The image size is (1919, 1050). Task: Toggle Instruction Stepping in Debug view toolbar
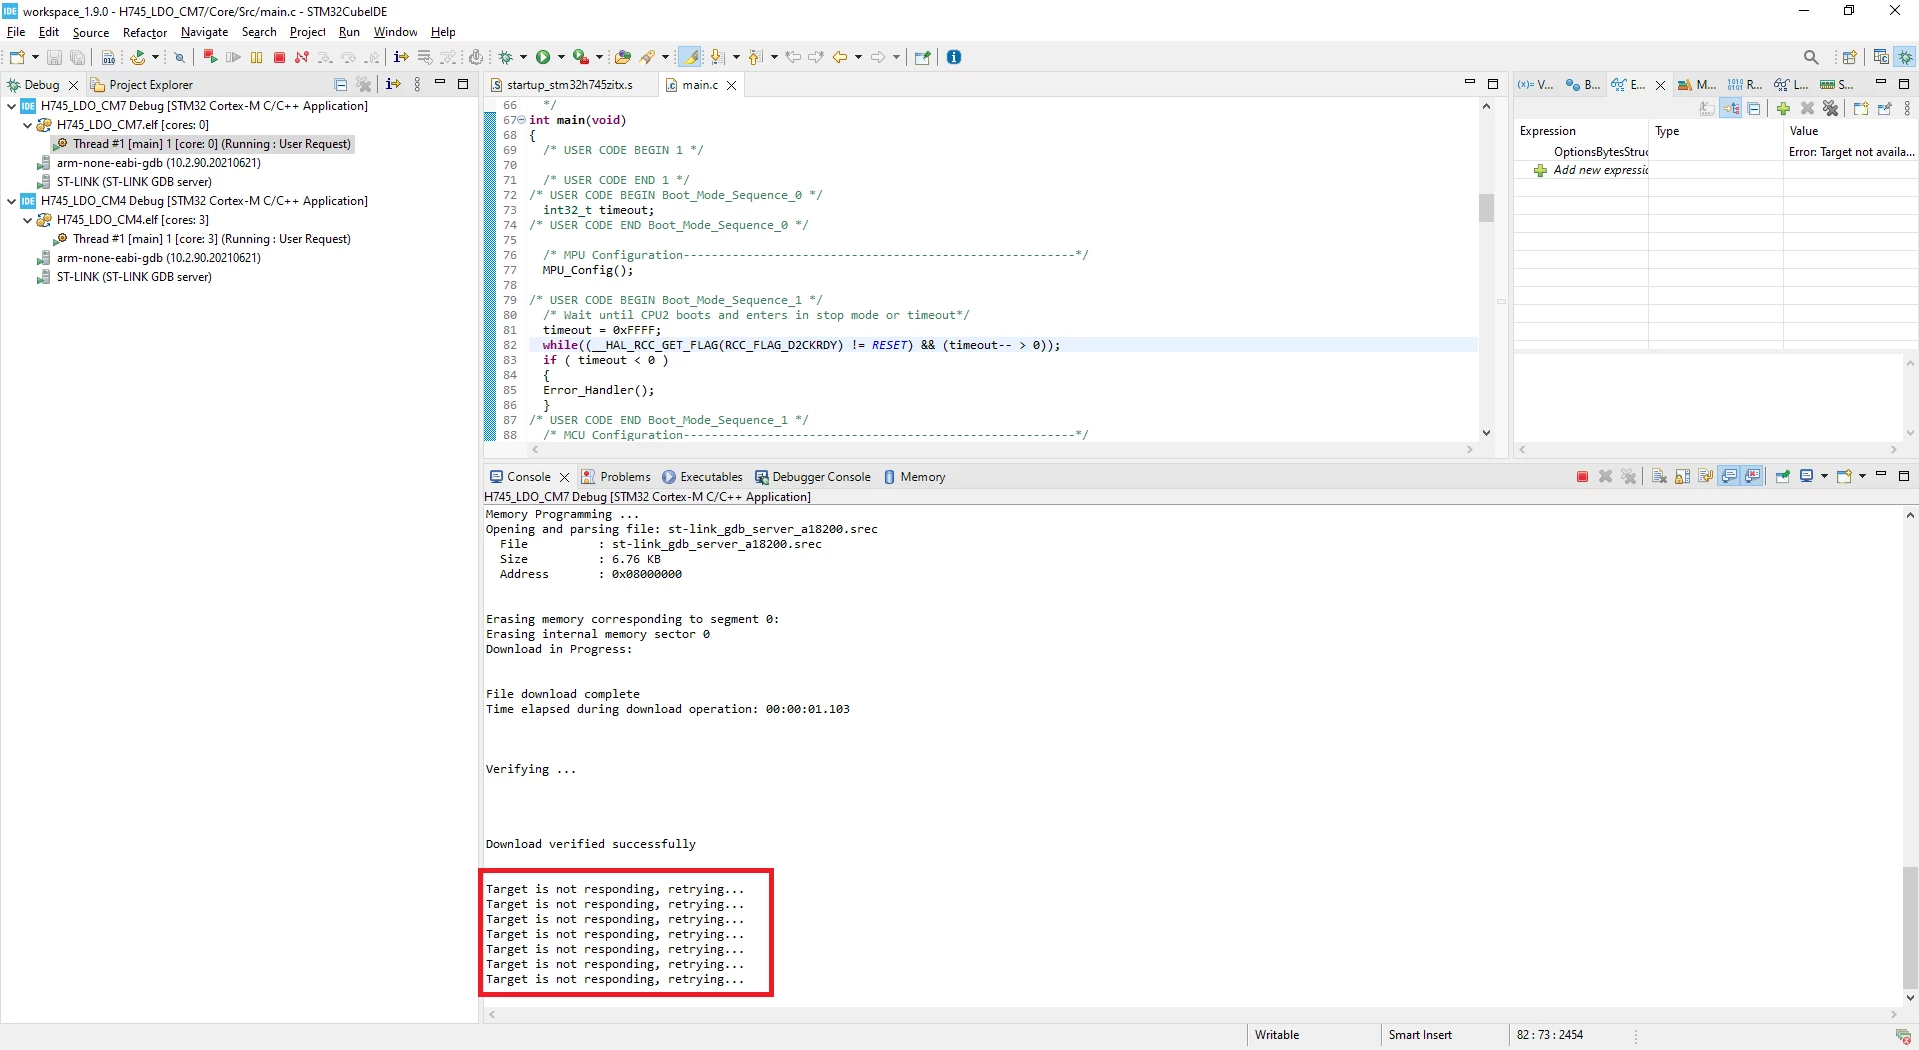[393, 84]
